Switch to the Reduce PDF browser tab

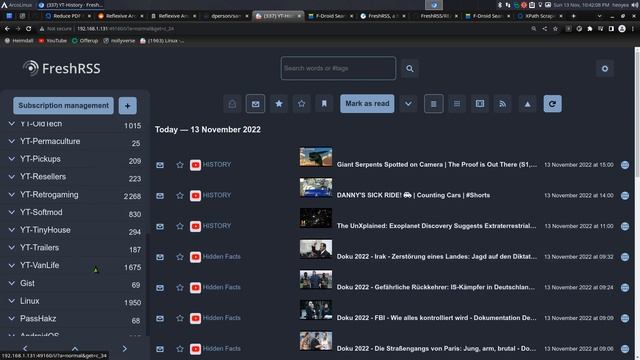[x=67, y=16]
